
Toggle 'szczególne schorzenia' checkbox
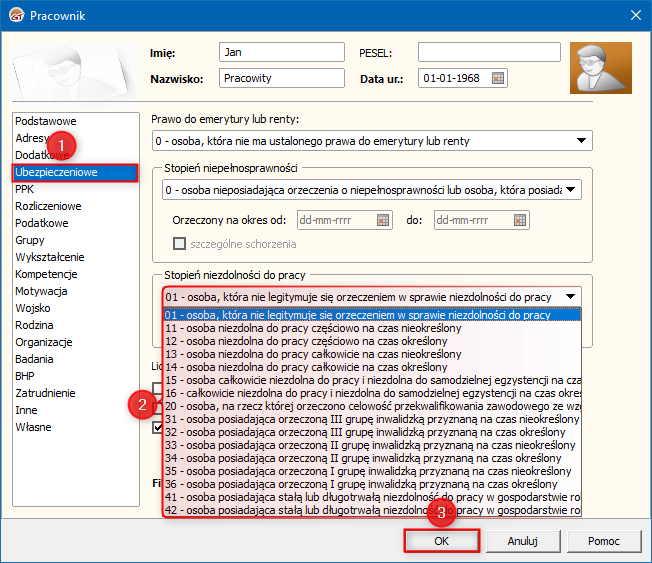click(x=179, y=244)
